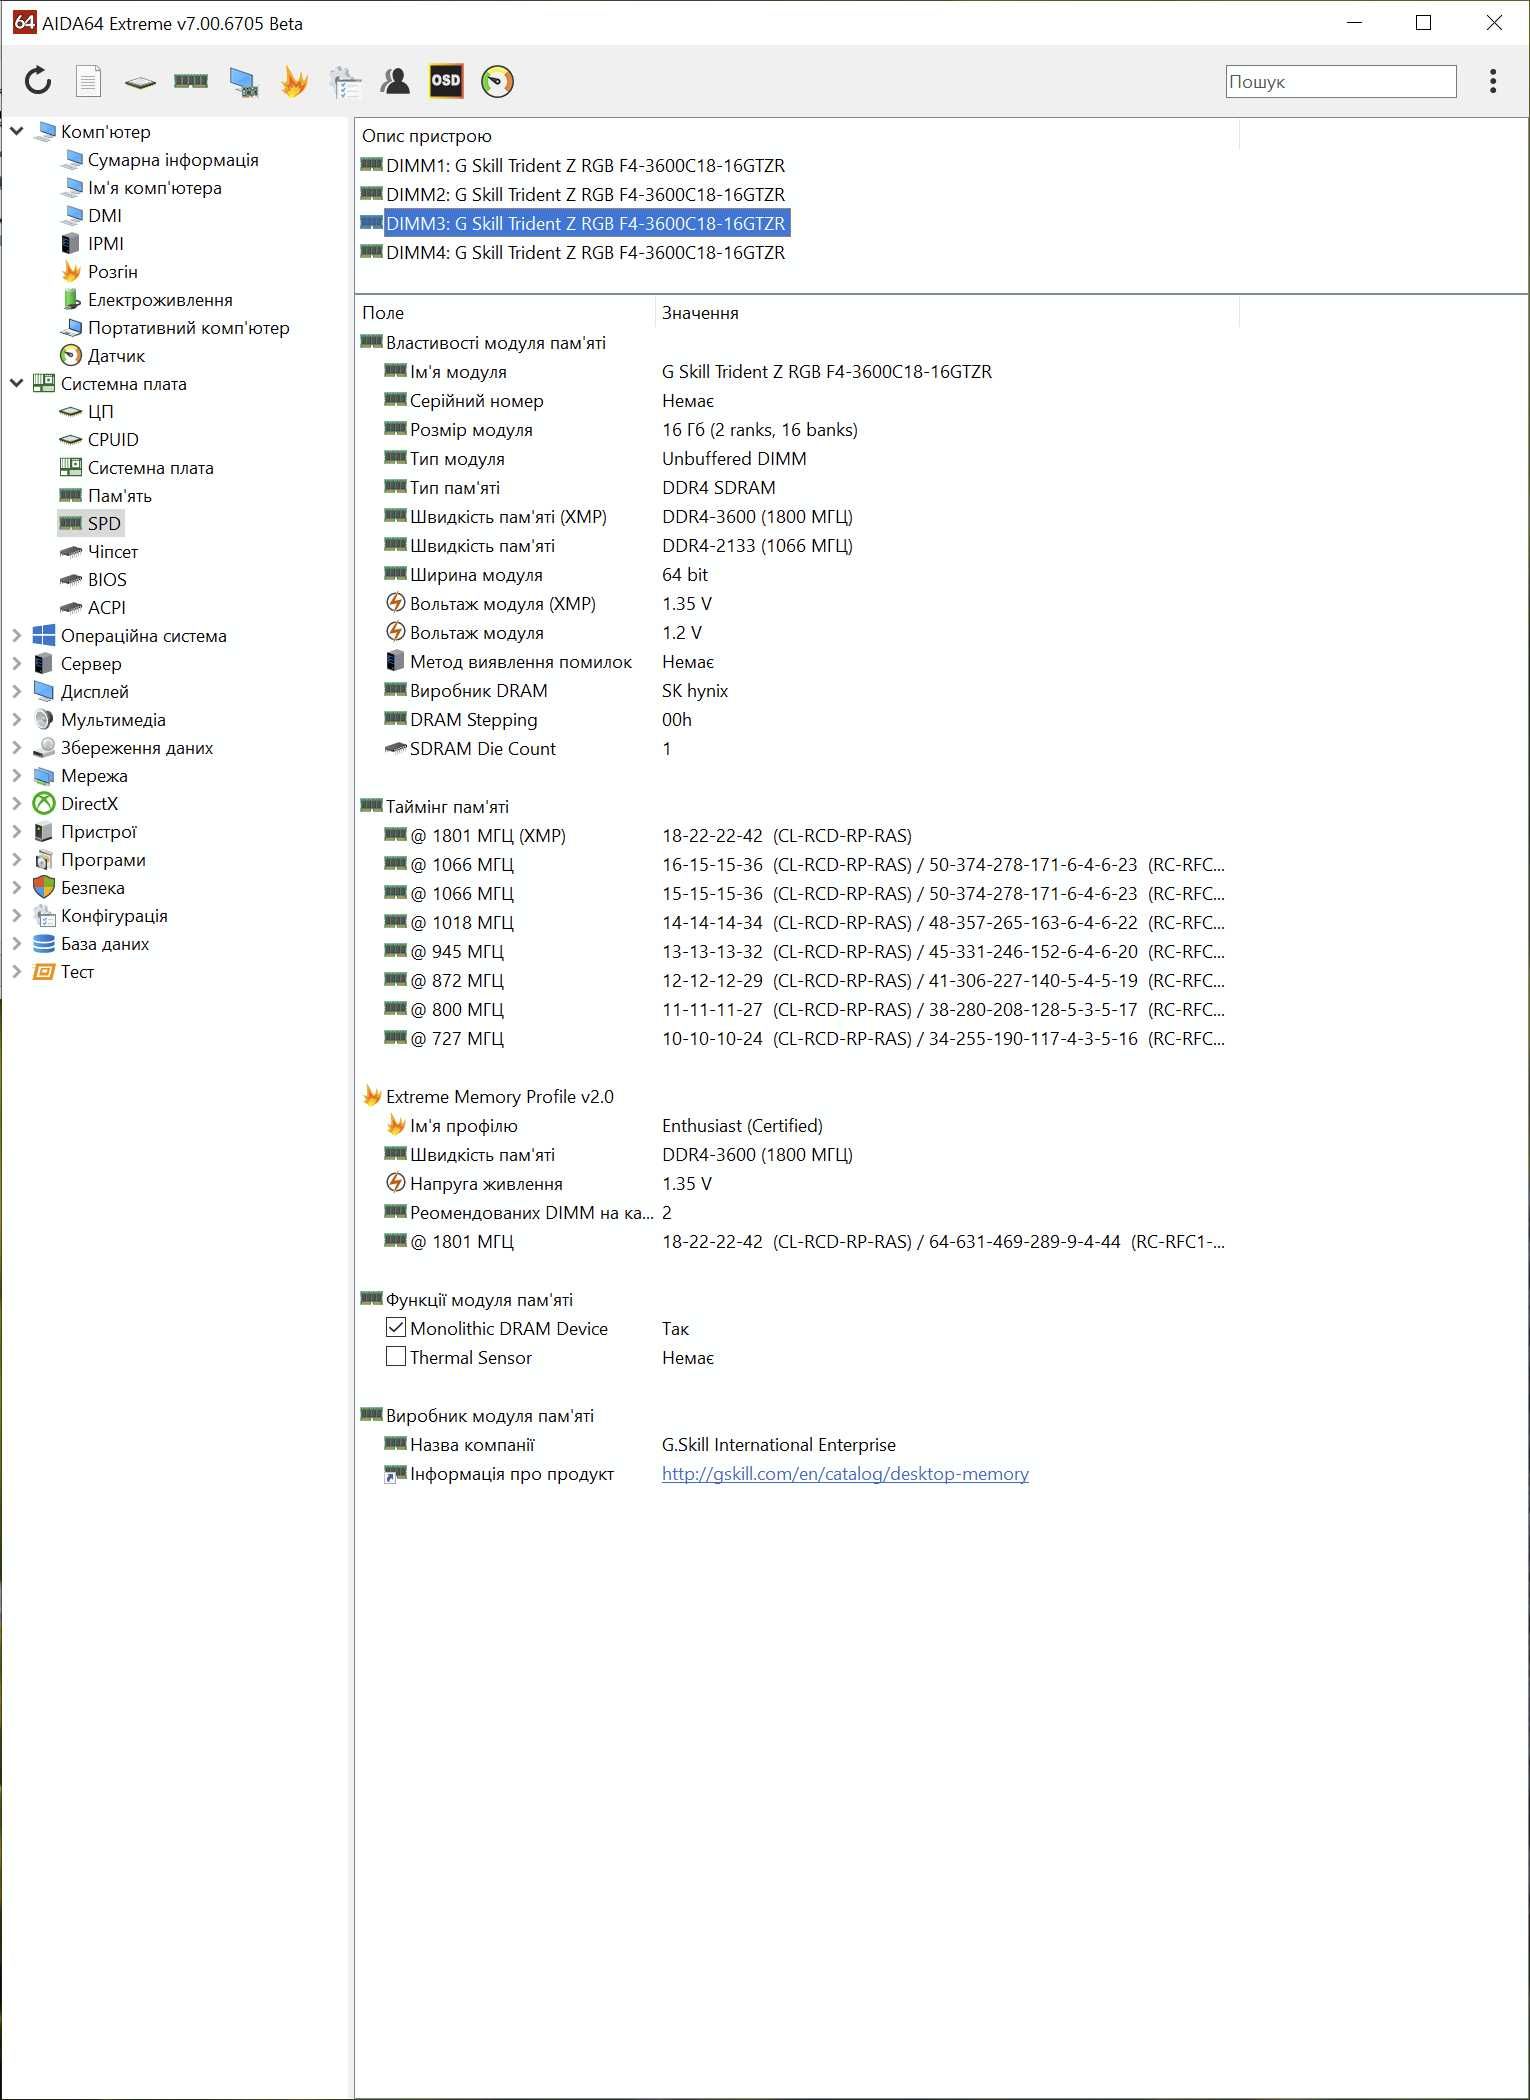Focus the Пошук search field

(x=1341, y=82)
